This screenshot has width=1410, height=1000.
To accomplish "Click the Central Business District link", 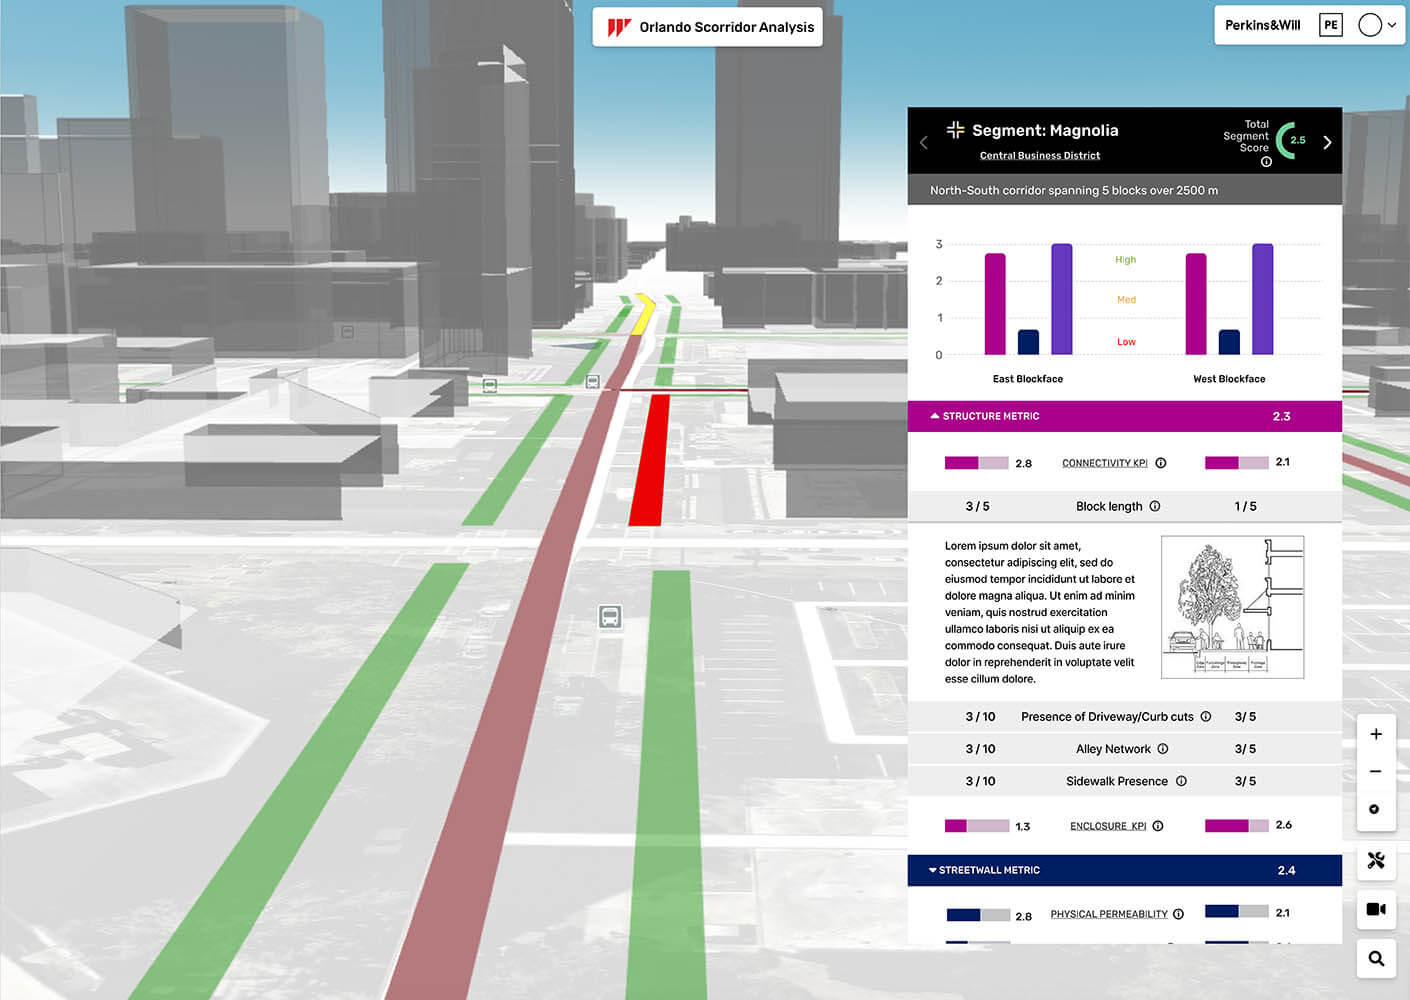I will tap(1039, 156).
